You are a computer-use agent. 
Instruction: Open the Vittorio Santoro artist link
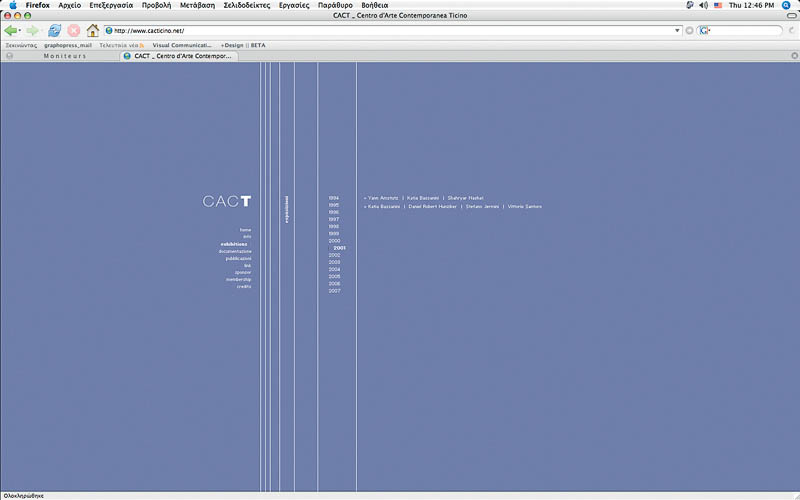(x=524, y=207)
